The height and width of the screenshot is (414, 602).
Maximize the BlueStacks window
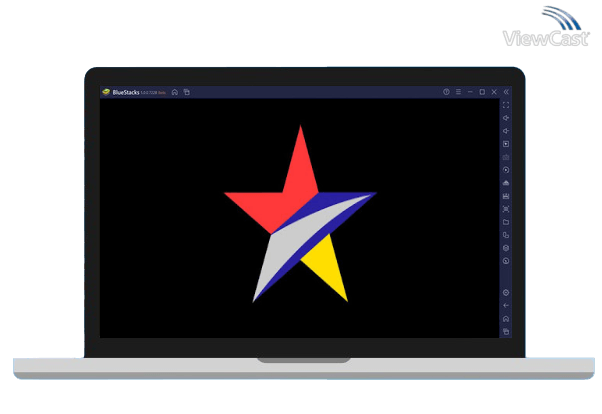[x=482, y=92]
